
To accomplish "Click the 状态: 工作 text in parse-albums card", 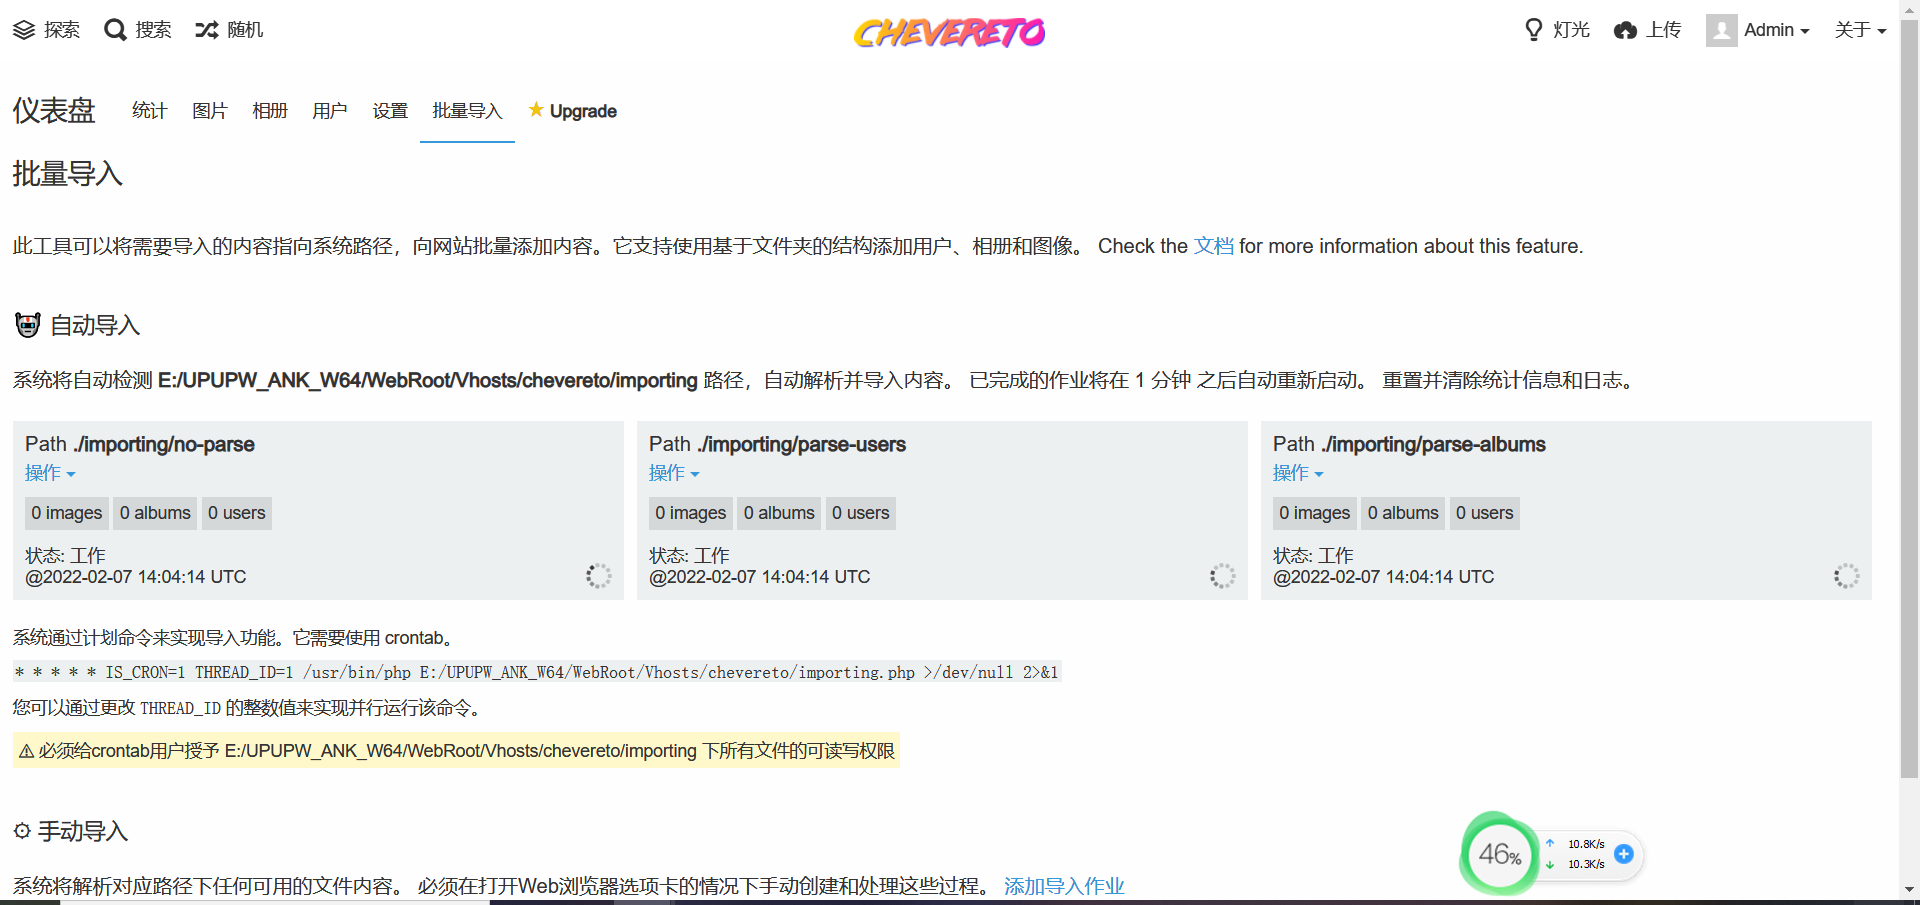I will point(1313,555).
